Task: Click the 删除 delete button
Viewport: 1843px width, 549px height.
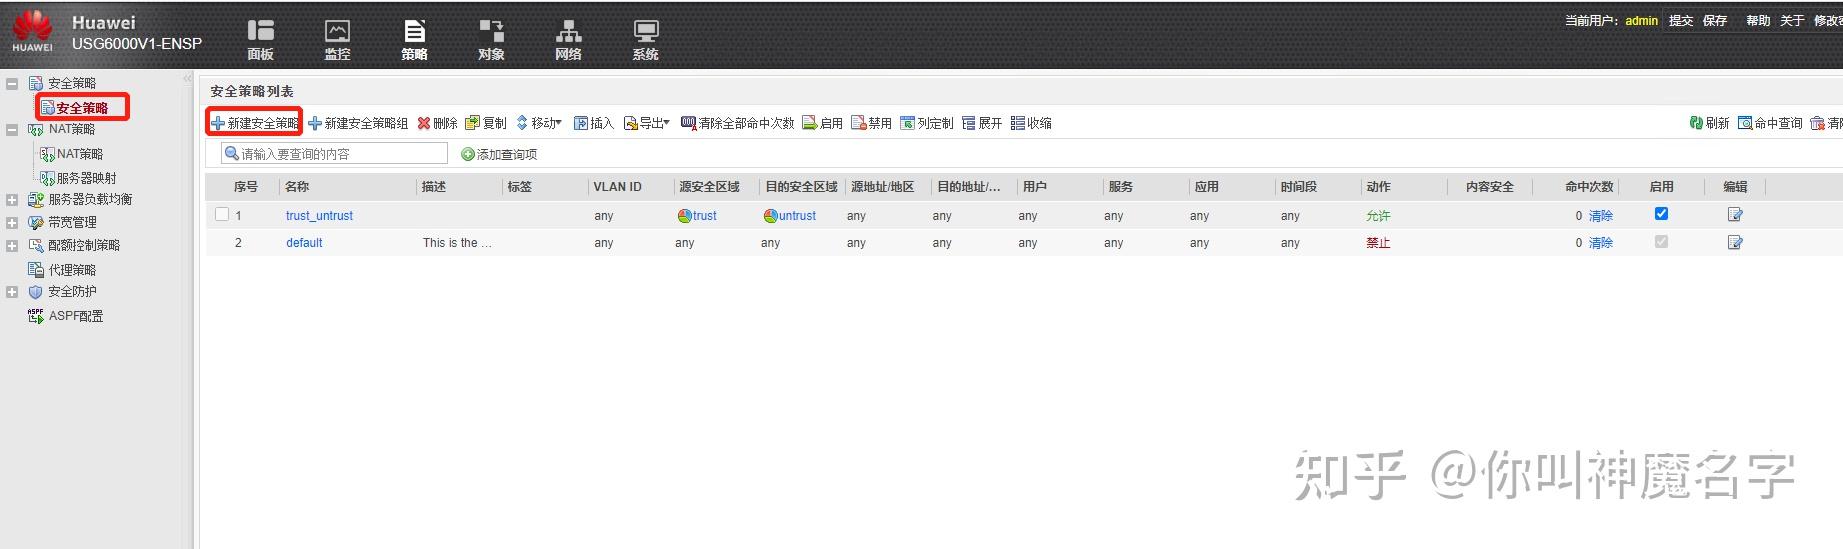Action: [x=437, y=123]
